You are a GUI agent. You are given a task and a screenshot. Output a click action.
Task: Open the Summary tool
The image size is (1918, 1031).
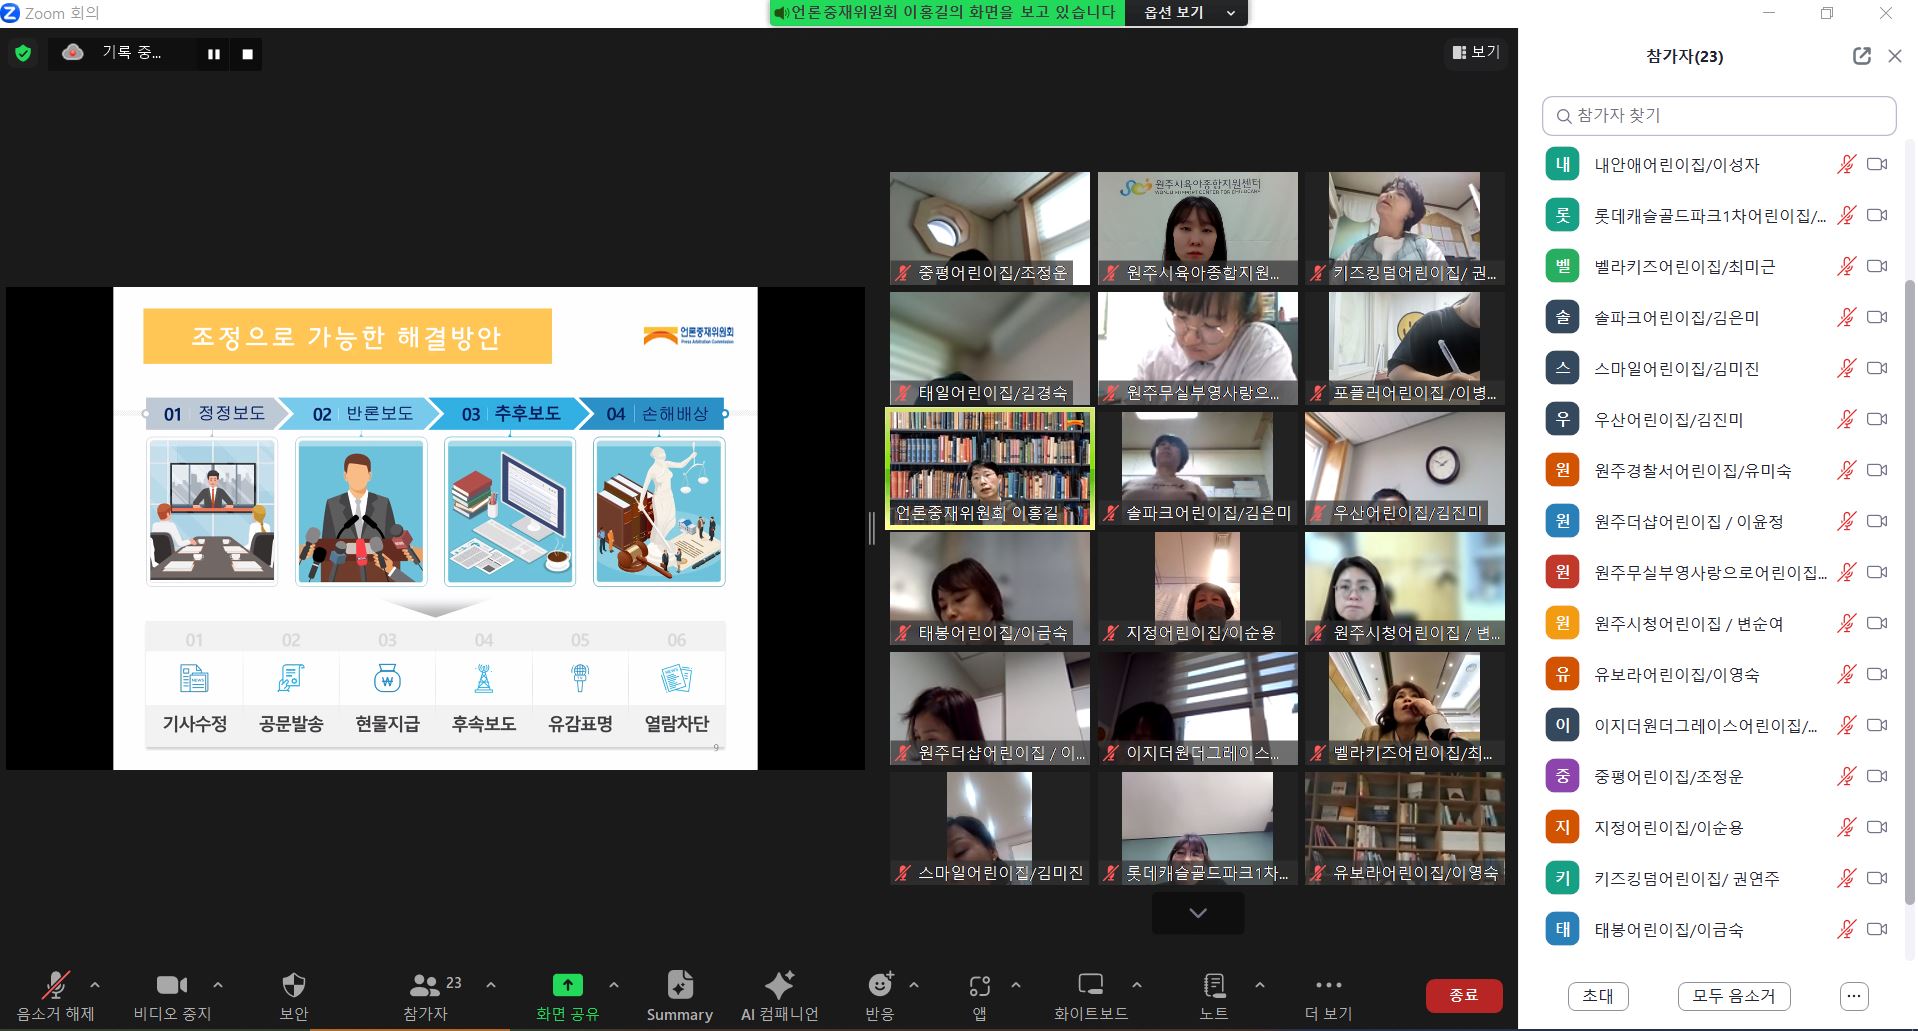(x=680, y=997)
